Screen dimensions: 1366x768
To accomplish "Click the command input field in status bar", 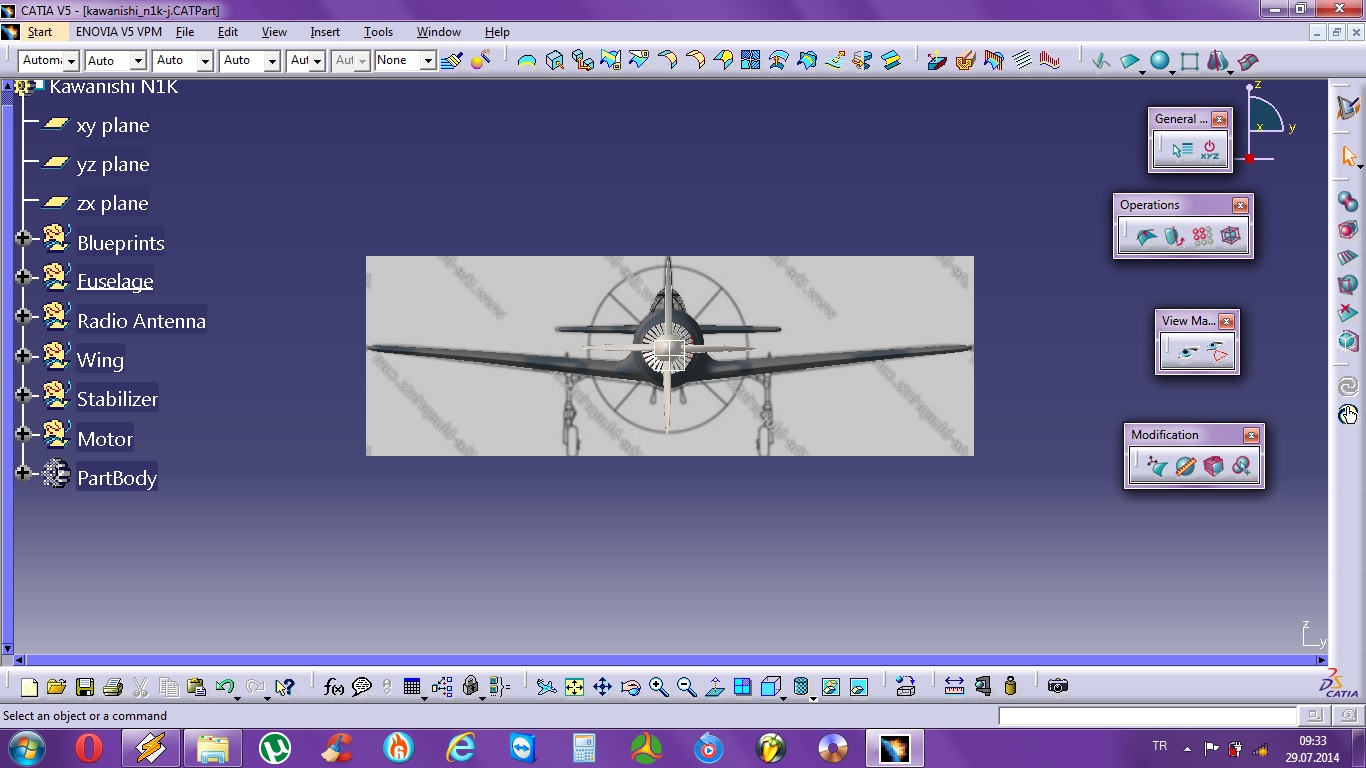I will coord(1147,716).
